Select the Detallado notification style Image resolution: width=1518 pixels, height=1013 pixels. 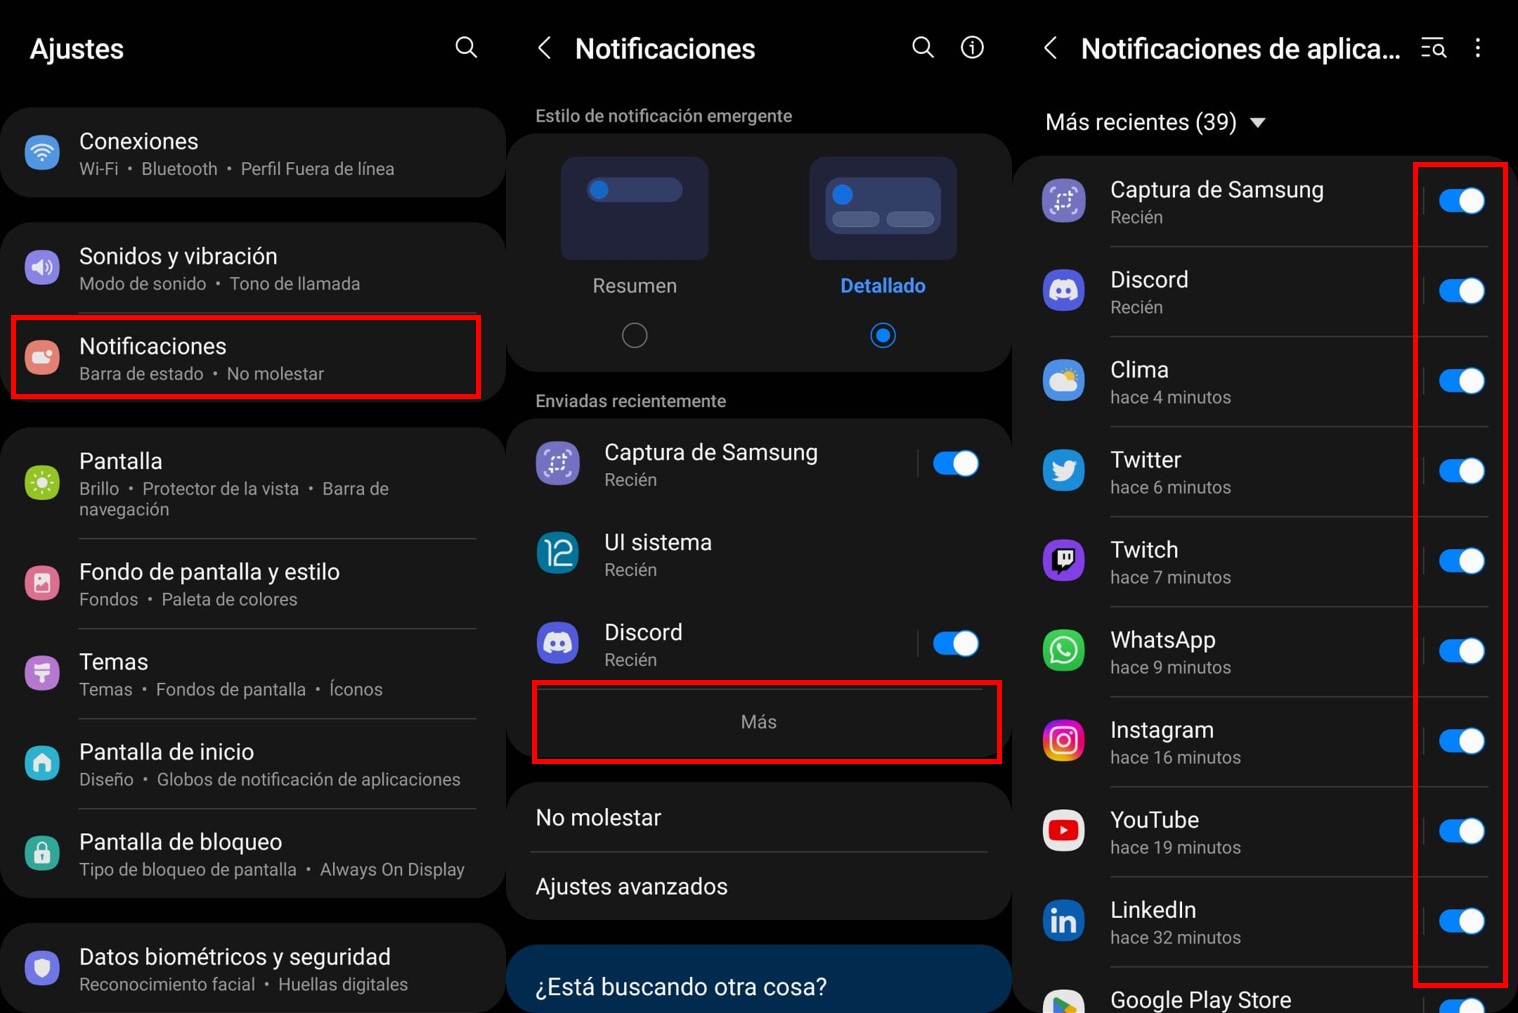tap(883, 335)
